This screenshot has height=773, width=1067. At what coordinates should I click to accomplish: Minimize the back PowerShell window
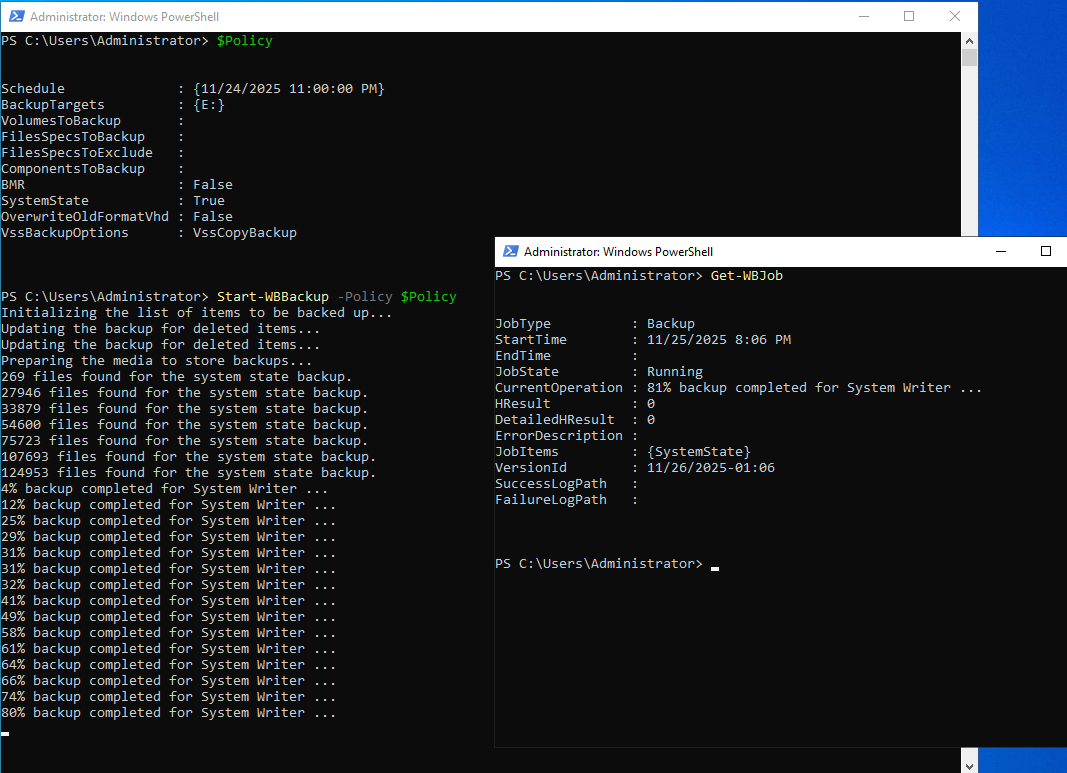coord(864,16)
